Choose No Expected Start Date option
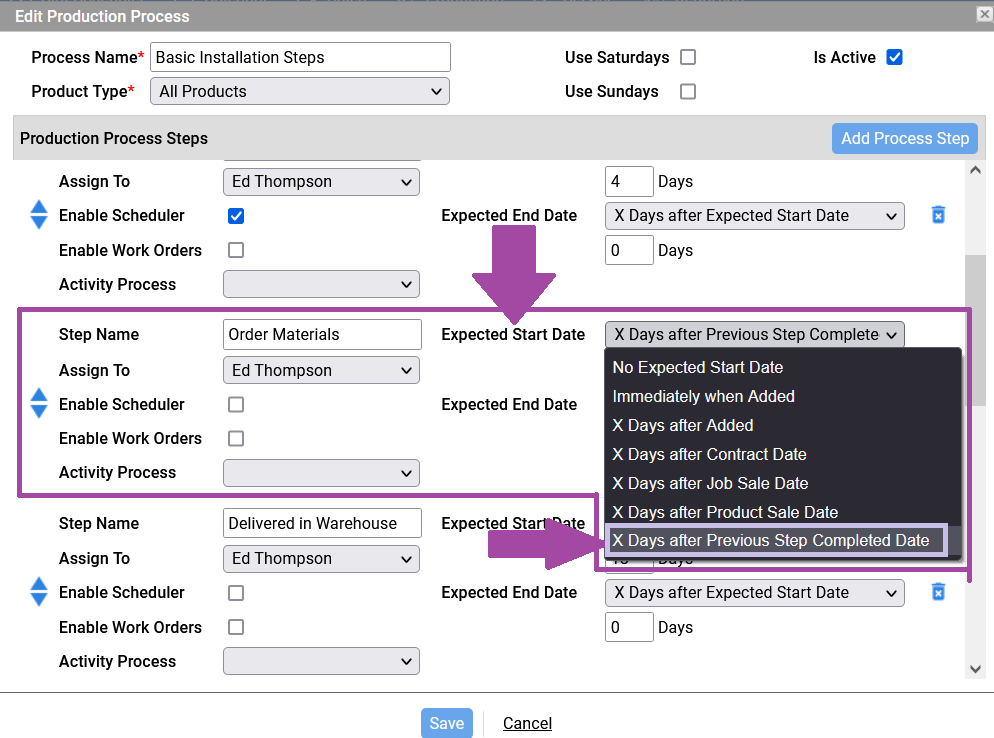Image resolution: width=994 pixels, height=738 pixels. coord(783,367)
